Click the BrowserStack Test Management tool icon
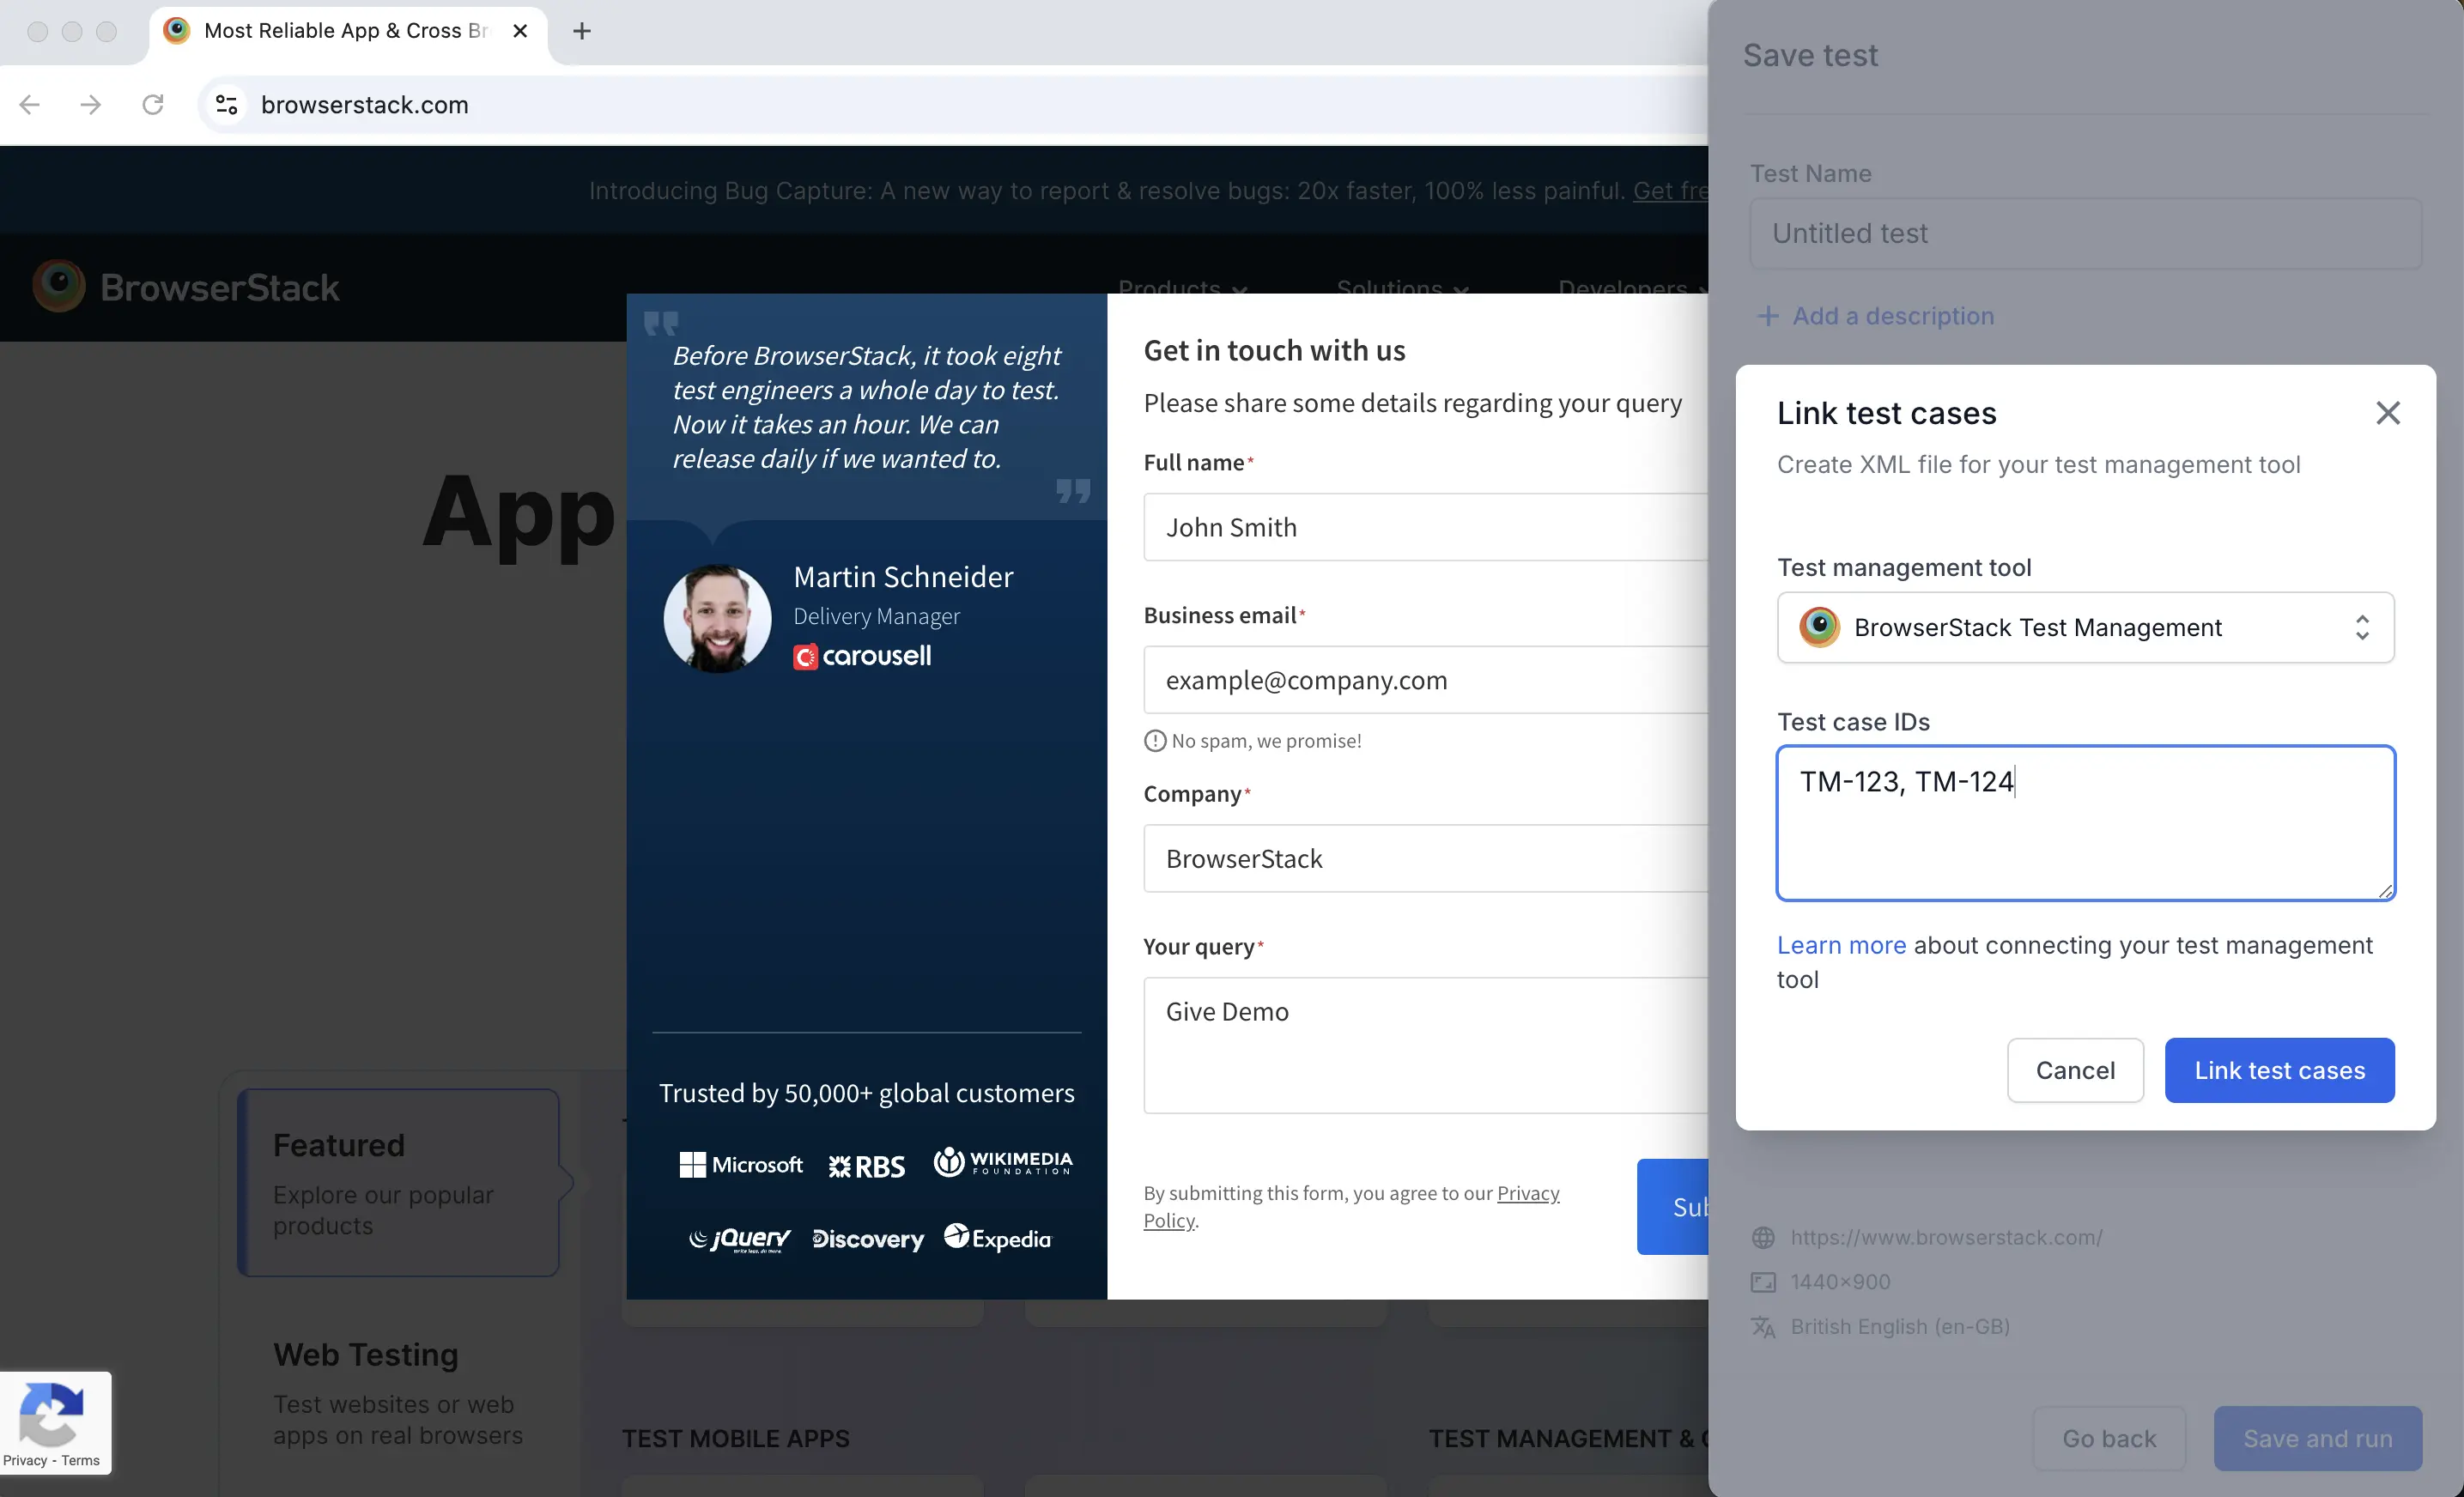The width and height of the screenshot is (2464, 1497). point(1818,627)
